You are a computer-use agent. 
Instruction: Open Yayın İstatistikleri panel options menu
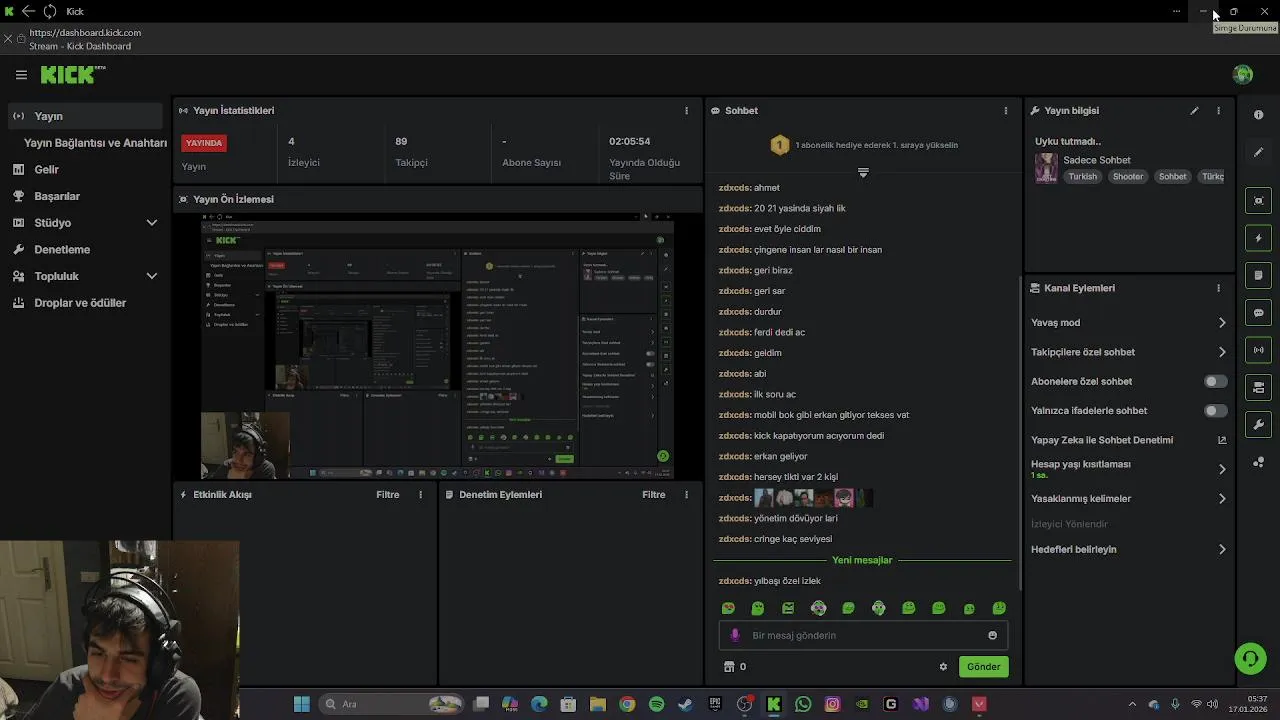tap(686, 111)
